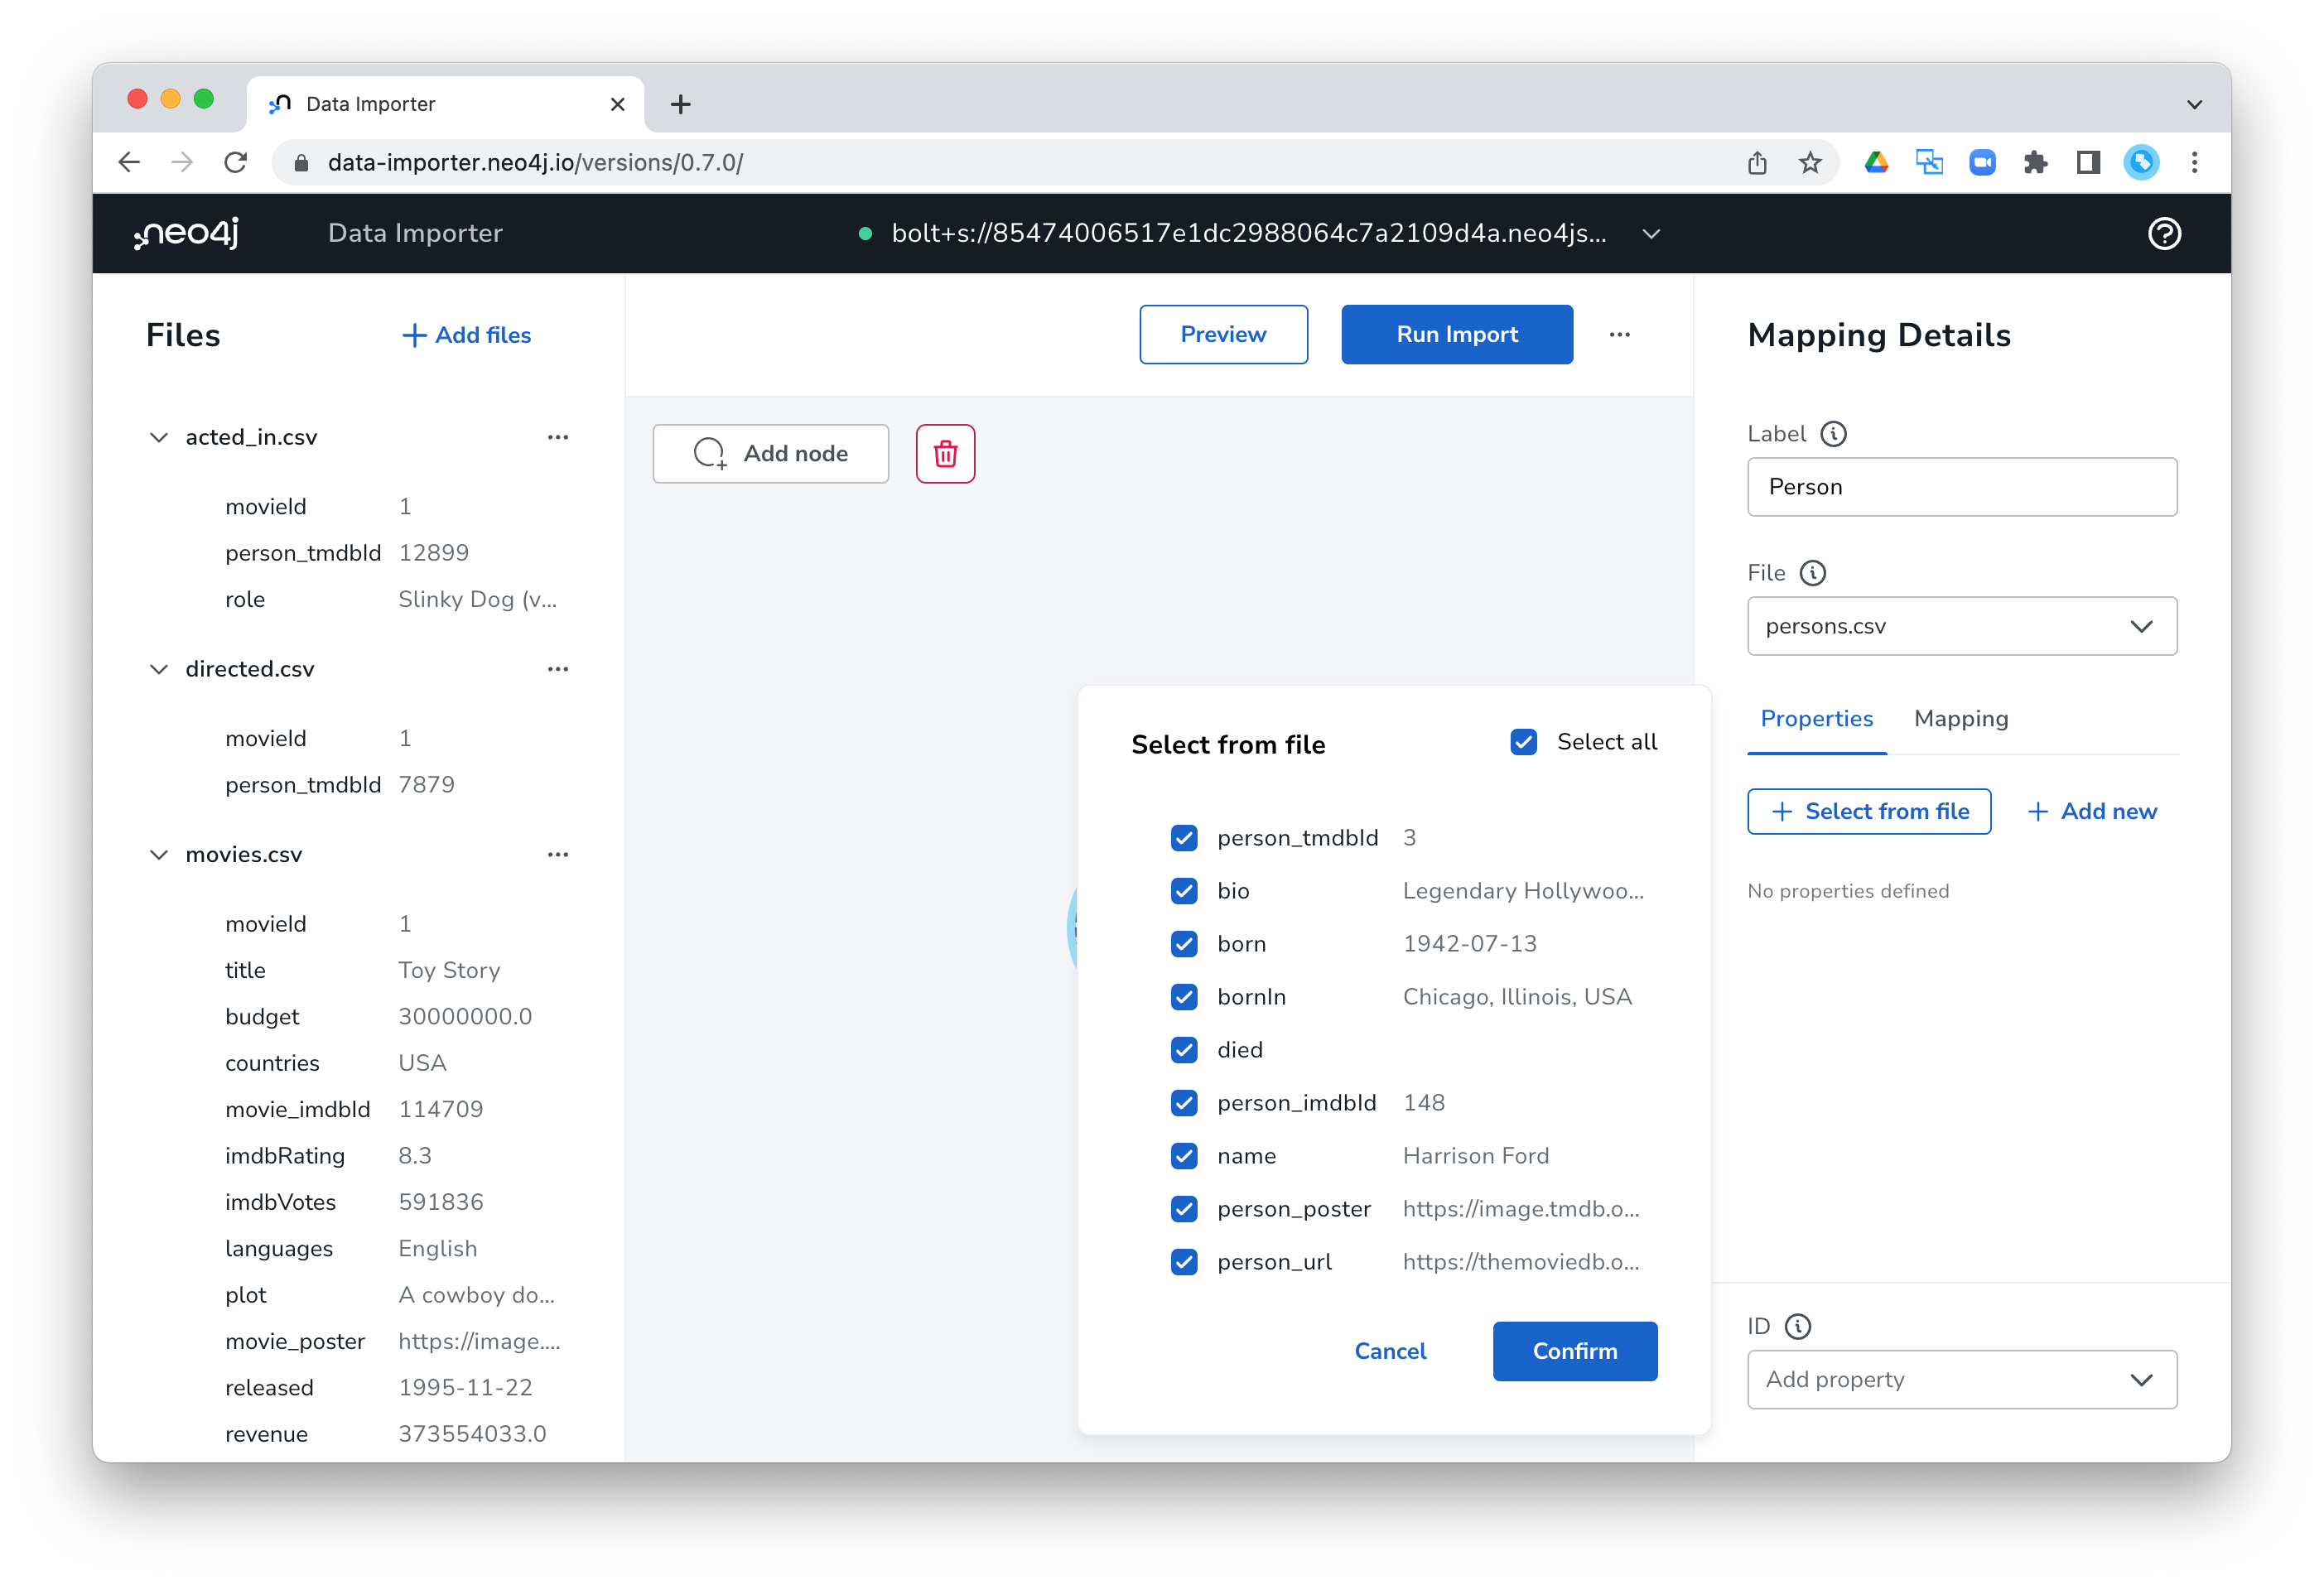Click the Add node icon

[x=706, y=454]
